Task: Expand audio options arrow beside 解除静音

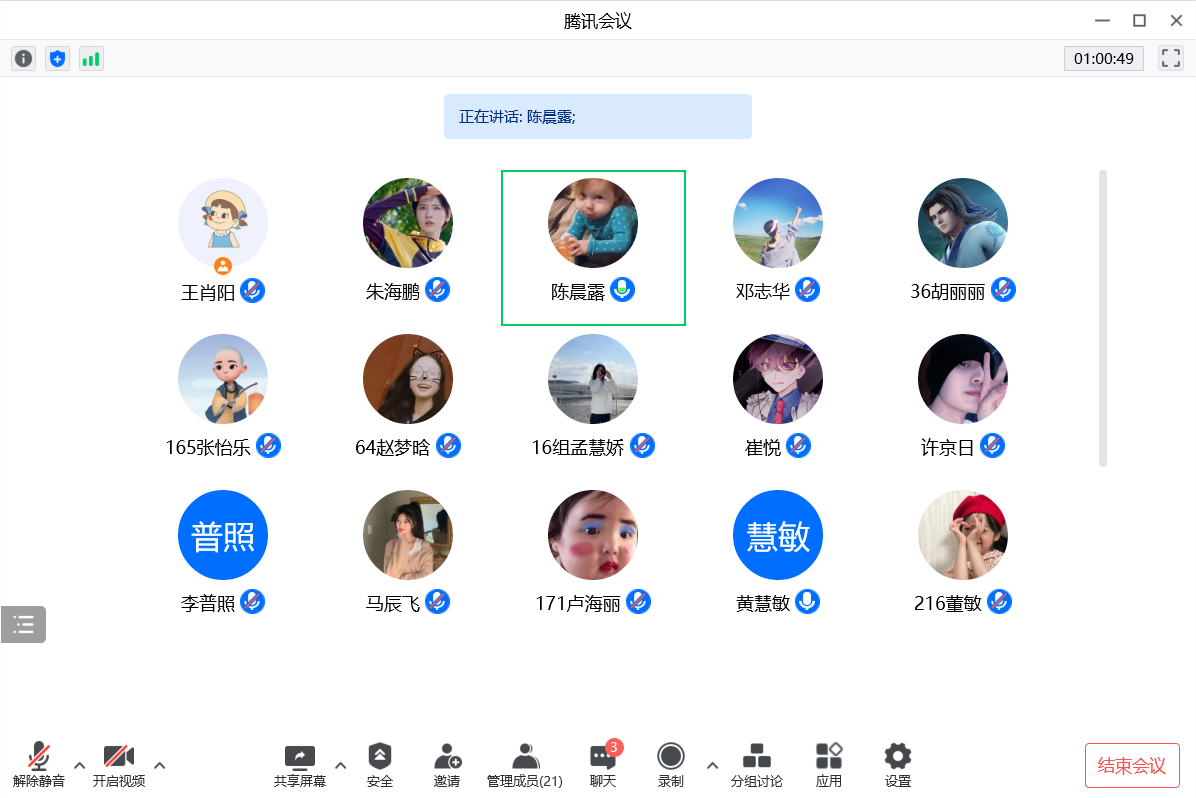Action: point(80,765)
